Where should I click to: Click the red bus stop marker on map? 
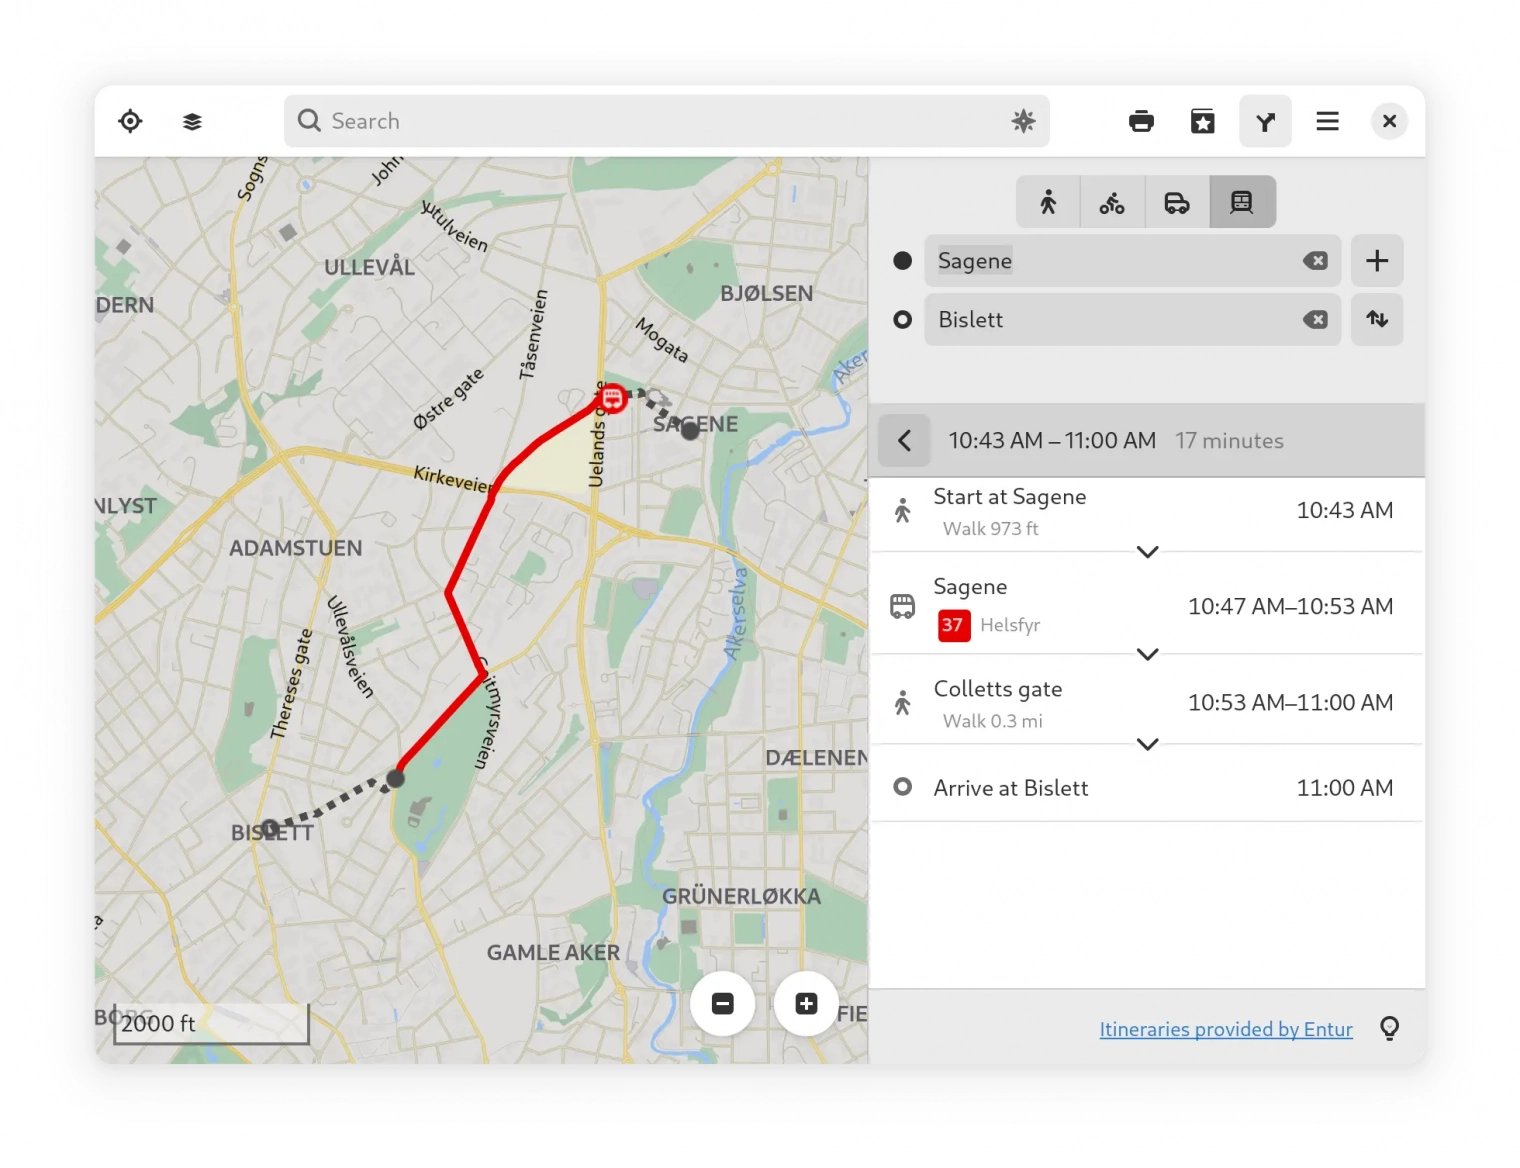tap(612, 399)
